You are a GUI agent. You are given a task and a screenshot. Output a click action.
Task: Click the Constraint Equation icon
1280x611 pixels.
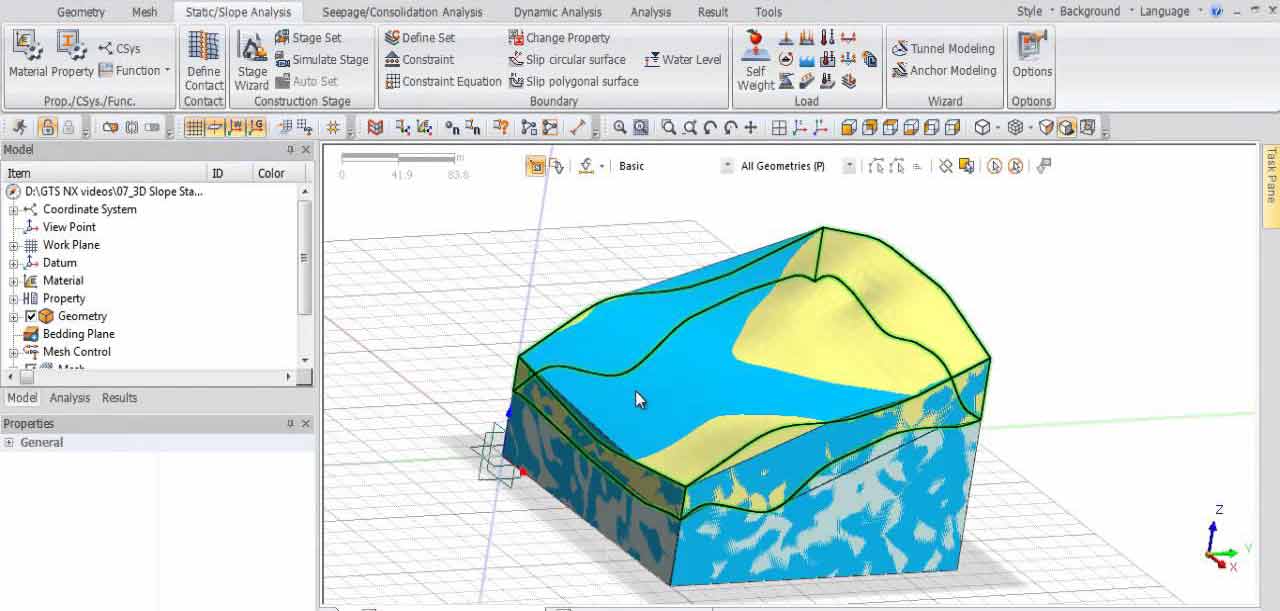coord(441,80)
